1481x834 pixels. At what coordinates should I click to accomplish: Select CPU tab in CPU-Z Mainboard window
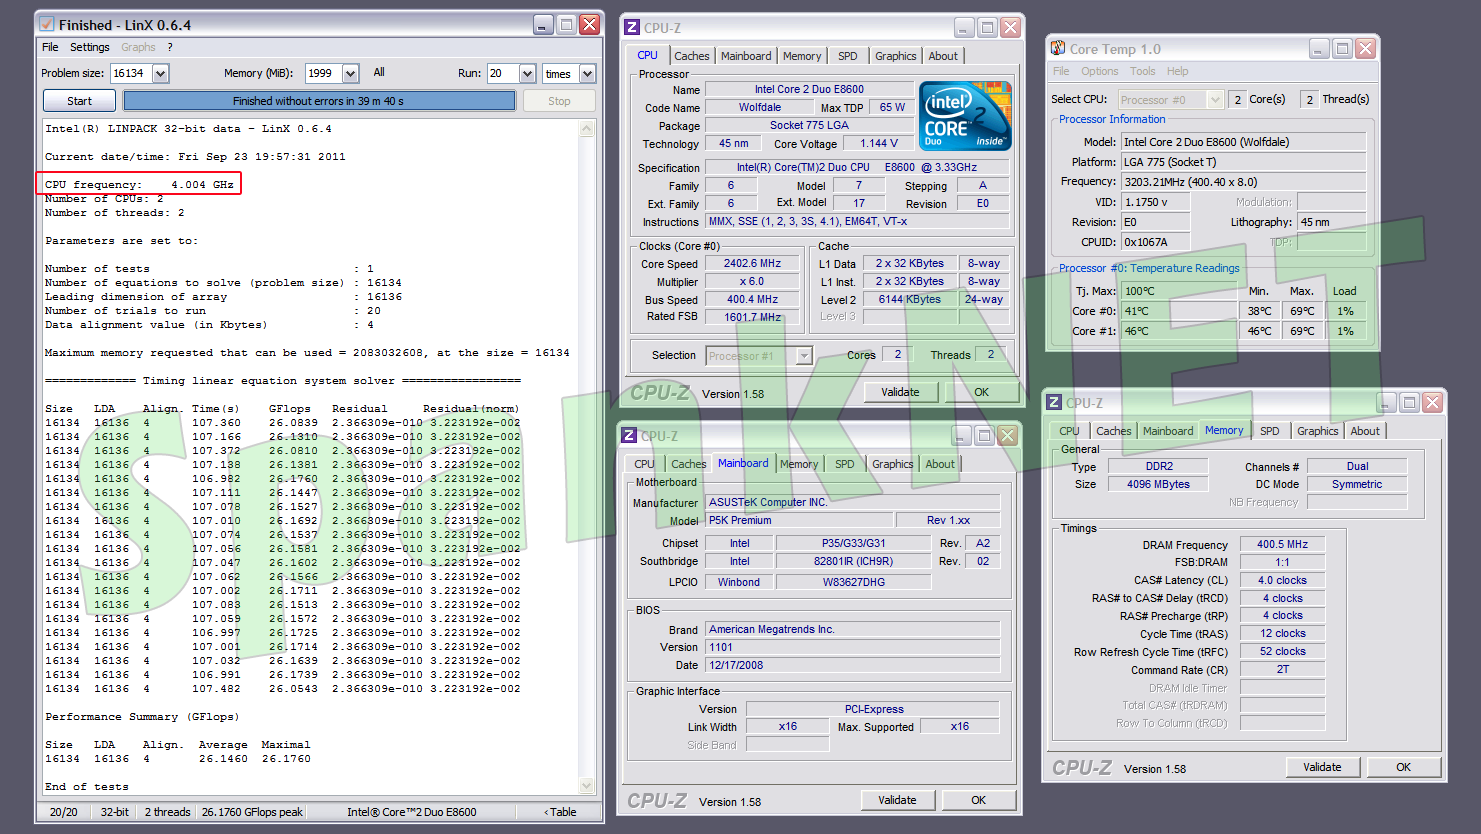[x=644, y=464]
